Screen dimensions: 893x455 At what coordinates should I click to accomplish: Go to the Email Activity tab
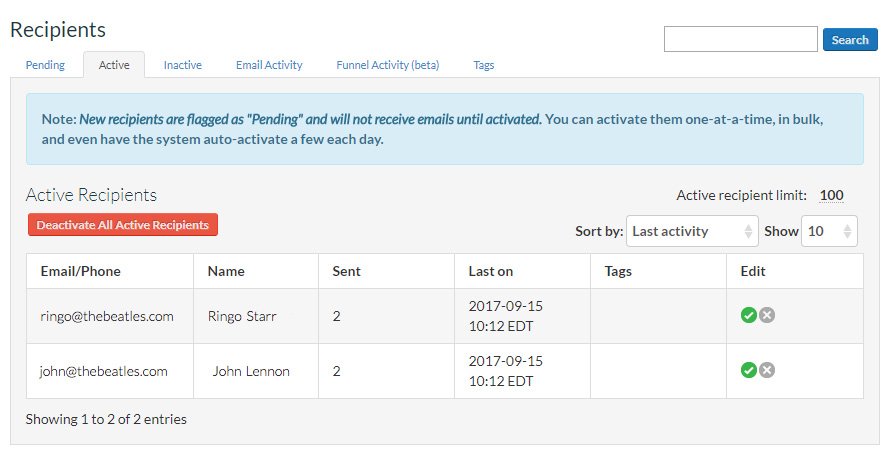[x=269, y=65]
